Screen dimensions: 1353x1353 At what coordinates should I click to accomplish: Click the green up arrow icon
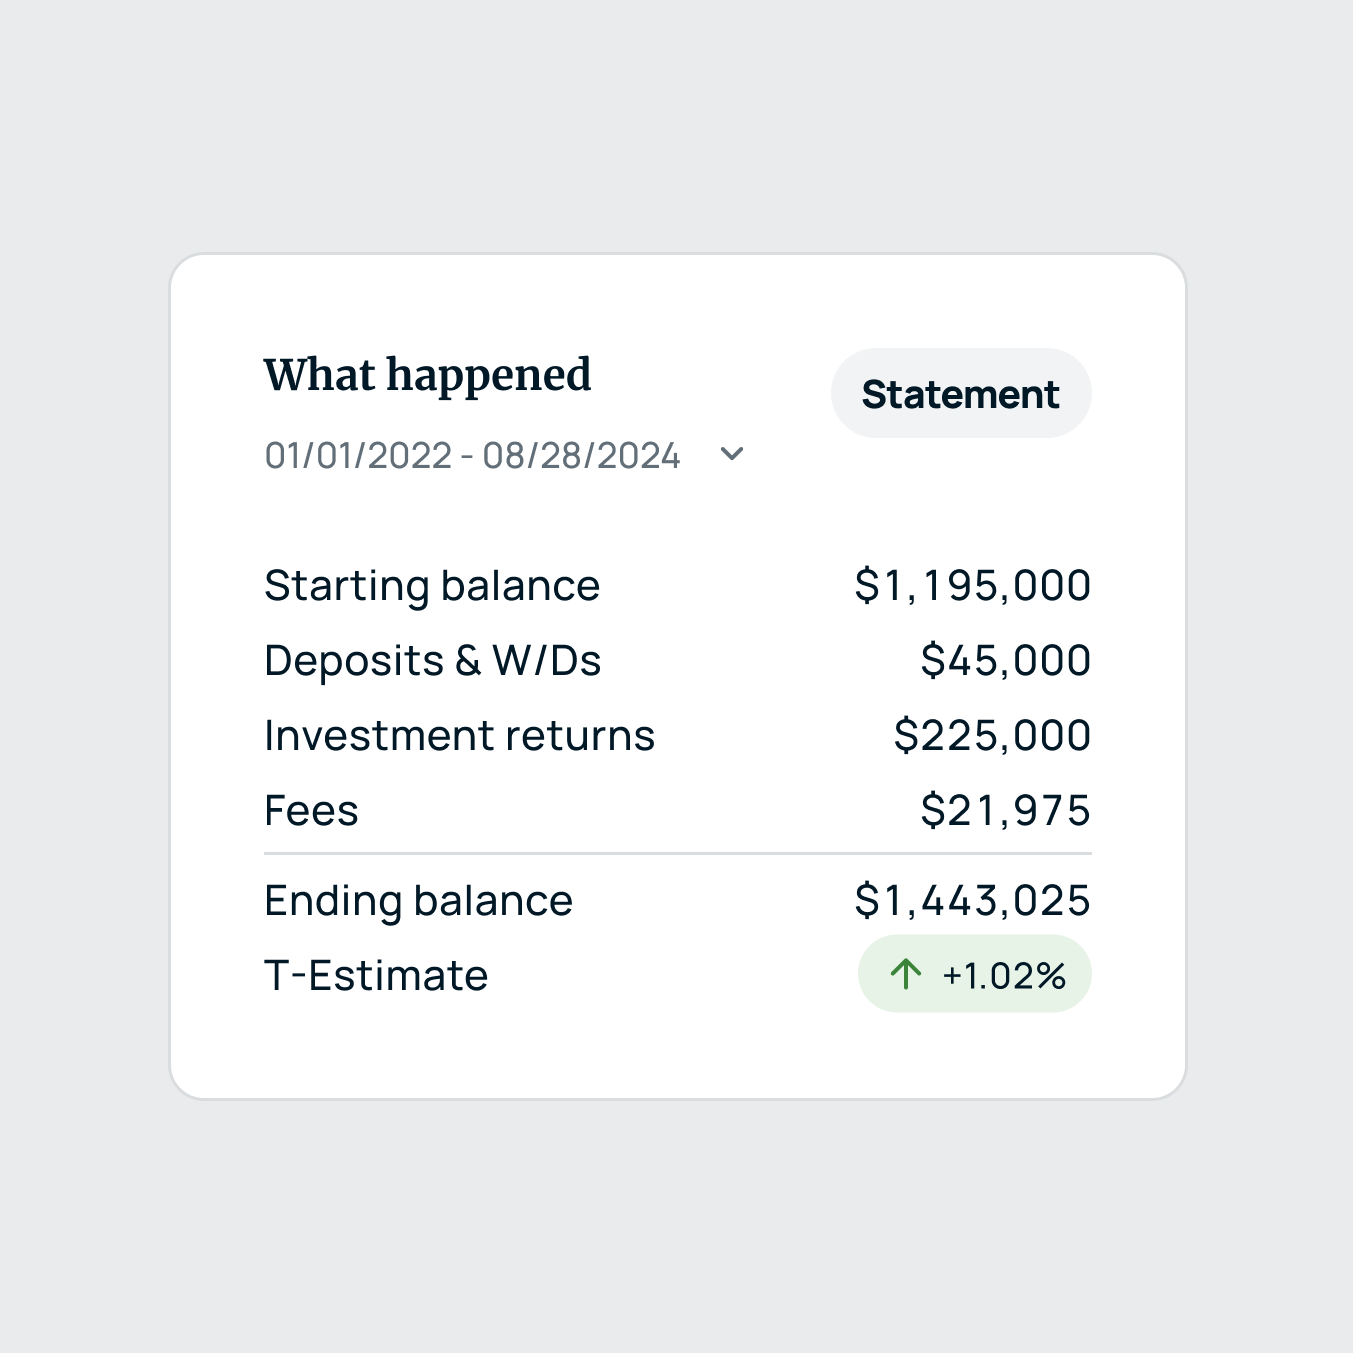906,974
